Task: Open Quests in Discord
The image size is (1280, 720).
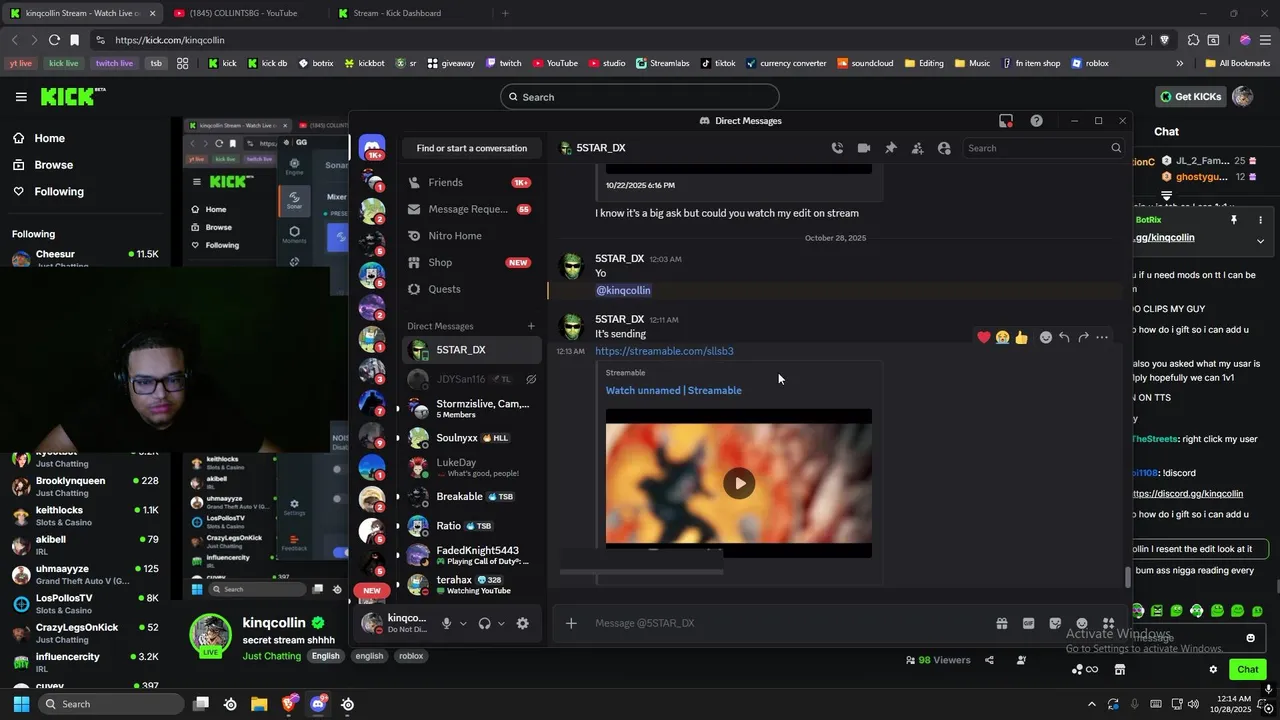Action: click(x=472, y=289)
